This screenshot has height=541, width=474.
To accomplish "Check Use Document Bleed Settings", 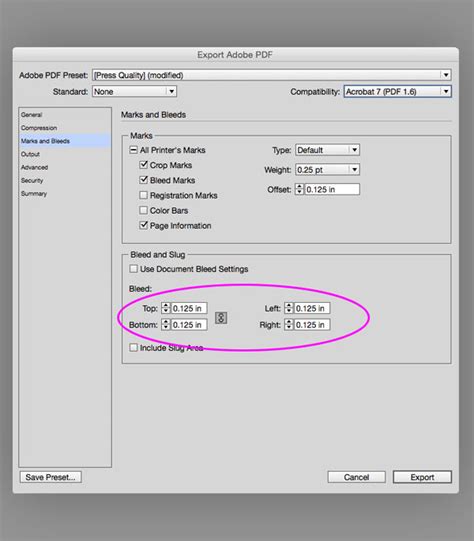I will tap(134, 269).
